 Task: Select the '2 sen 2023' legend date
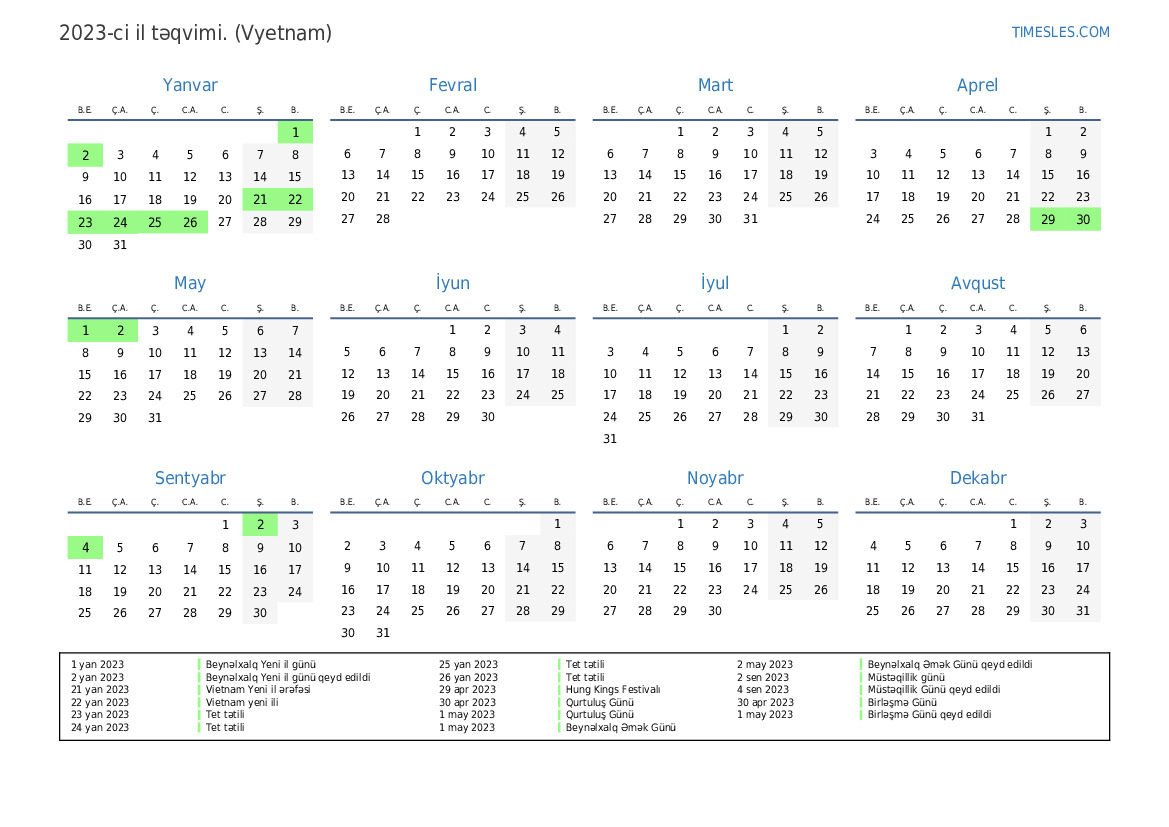pos(765,677)
